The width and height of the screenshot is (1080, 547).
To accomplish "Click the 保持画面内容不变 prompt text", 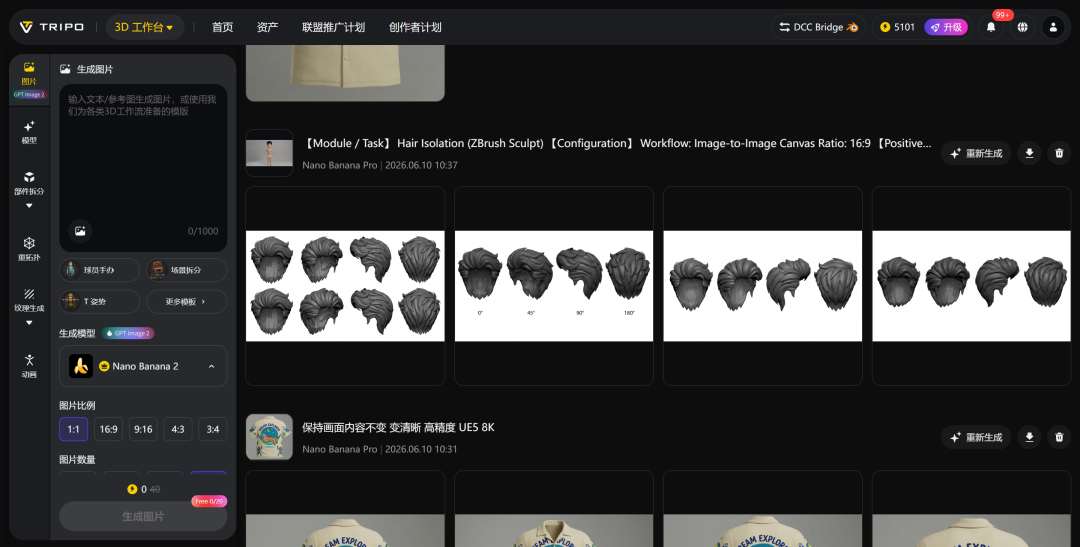I will (398, 427).
